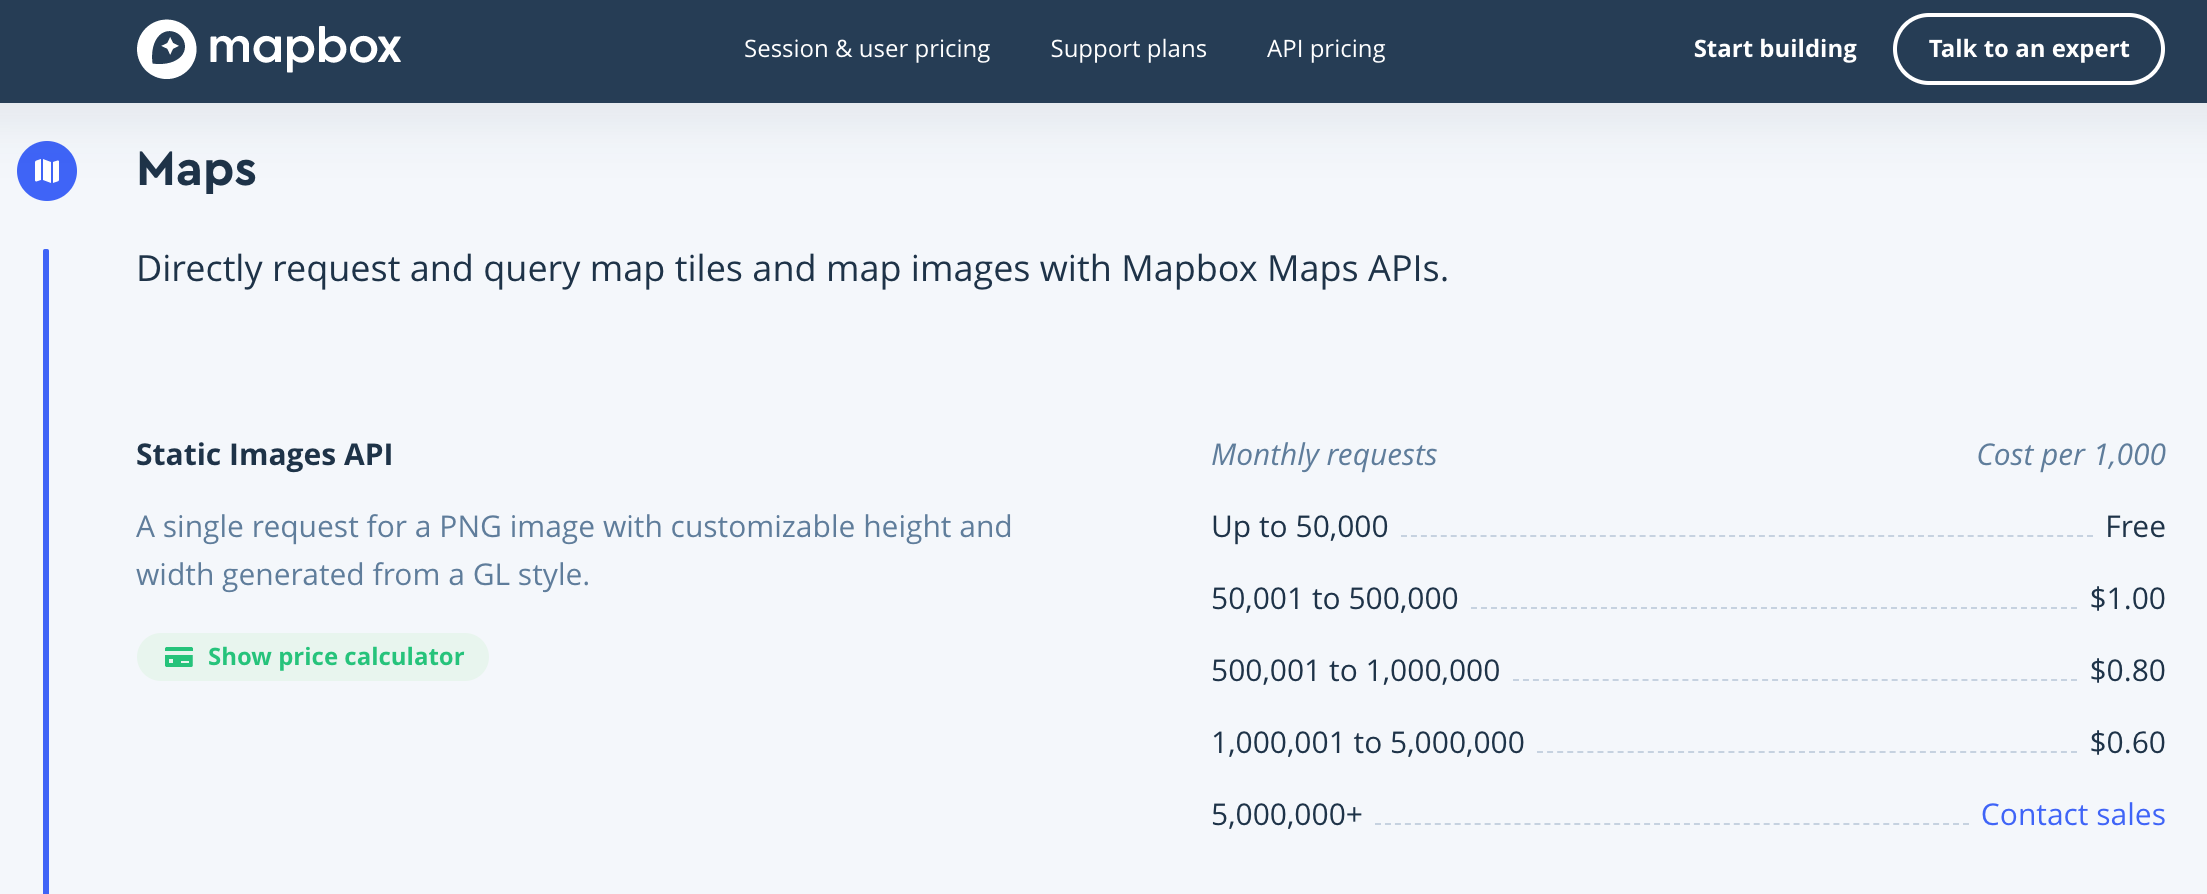Click the blue Maps section icon
The image size is (2207, 894).
coord(47,171)
